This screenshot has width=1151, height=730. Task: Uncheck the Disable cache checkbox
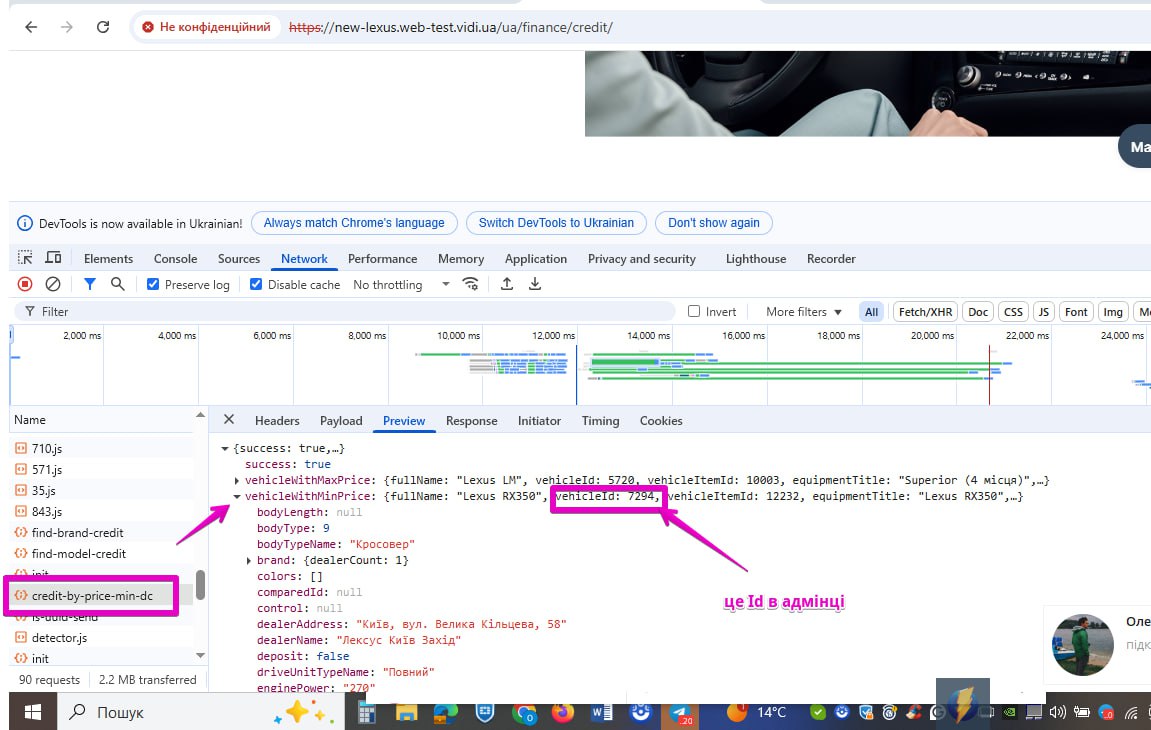coord(256,285)
